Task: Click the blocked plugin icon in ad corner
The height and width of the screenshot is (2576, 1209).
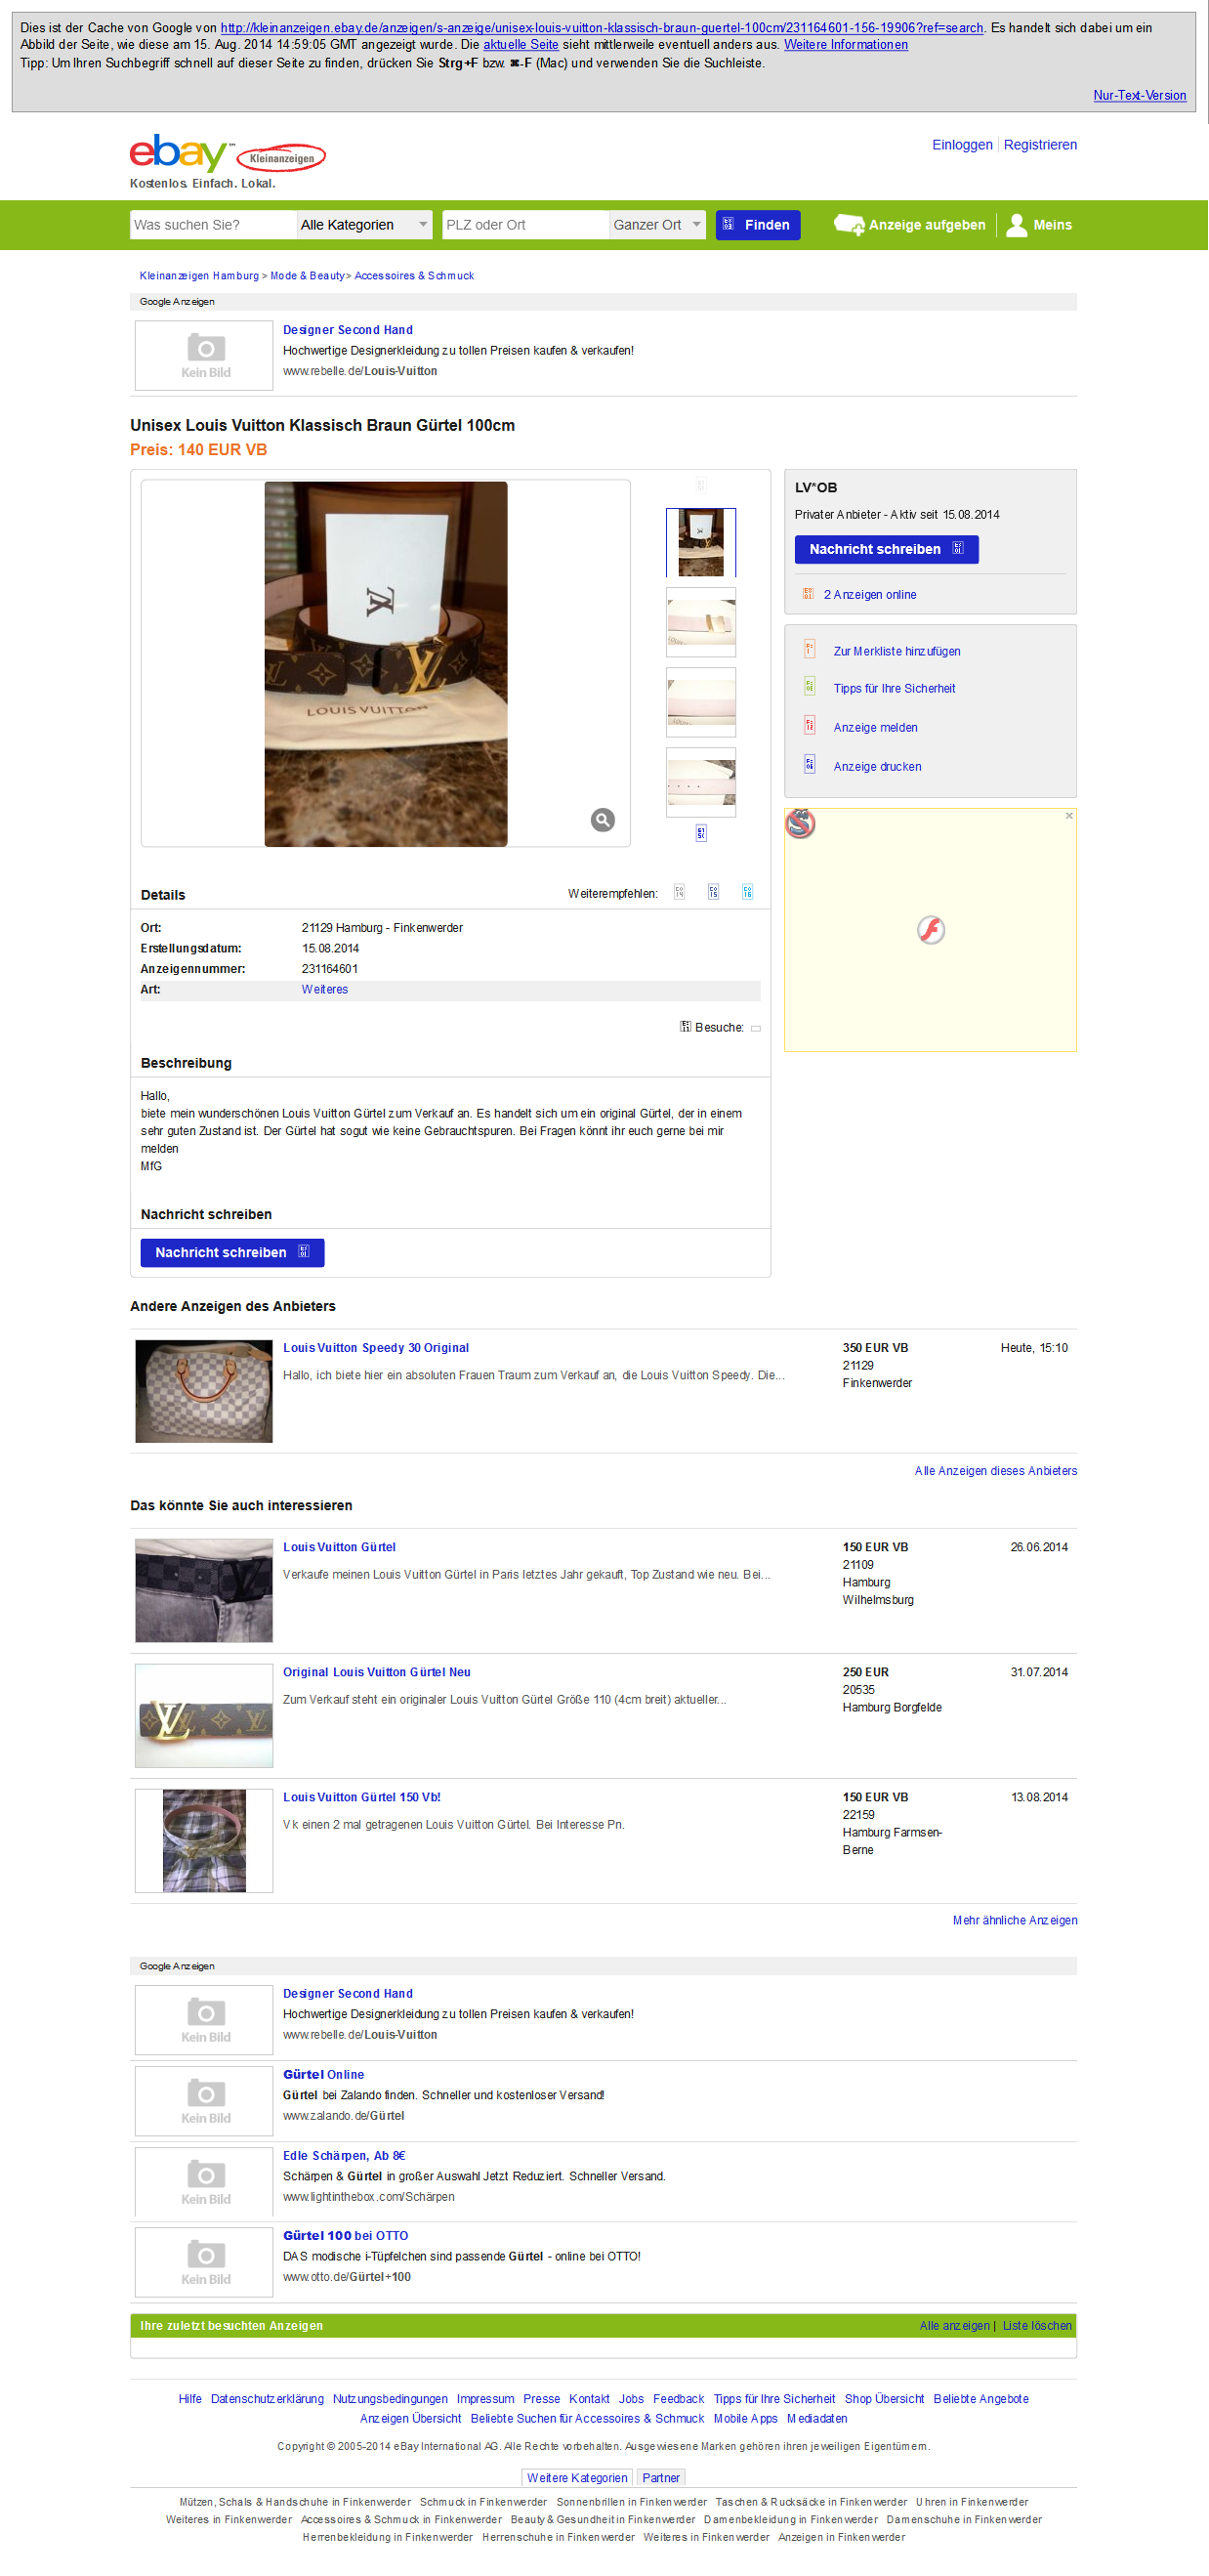Action: pos(800,823)
